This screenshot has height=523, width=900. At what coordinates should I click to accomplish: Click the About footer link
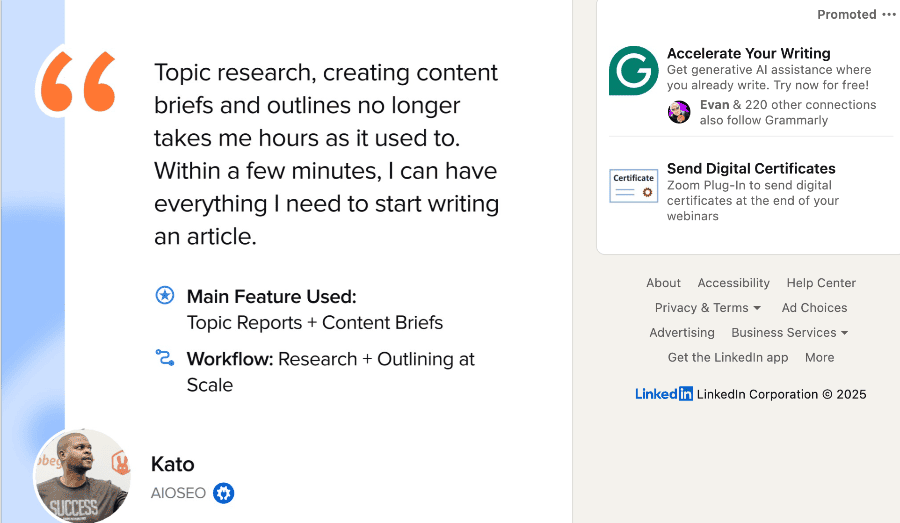point(663,282)
